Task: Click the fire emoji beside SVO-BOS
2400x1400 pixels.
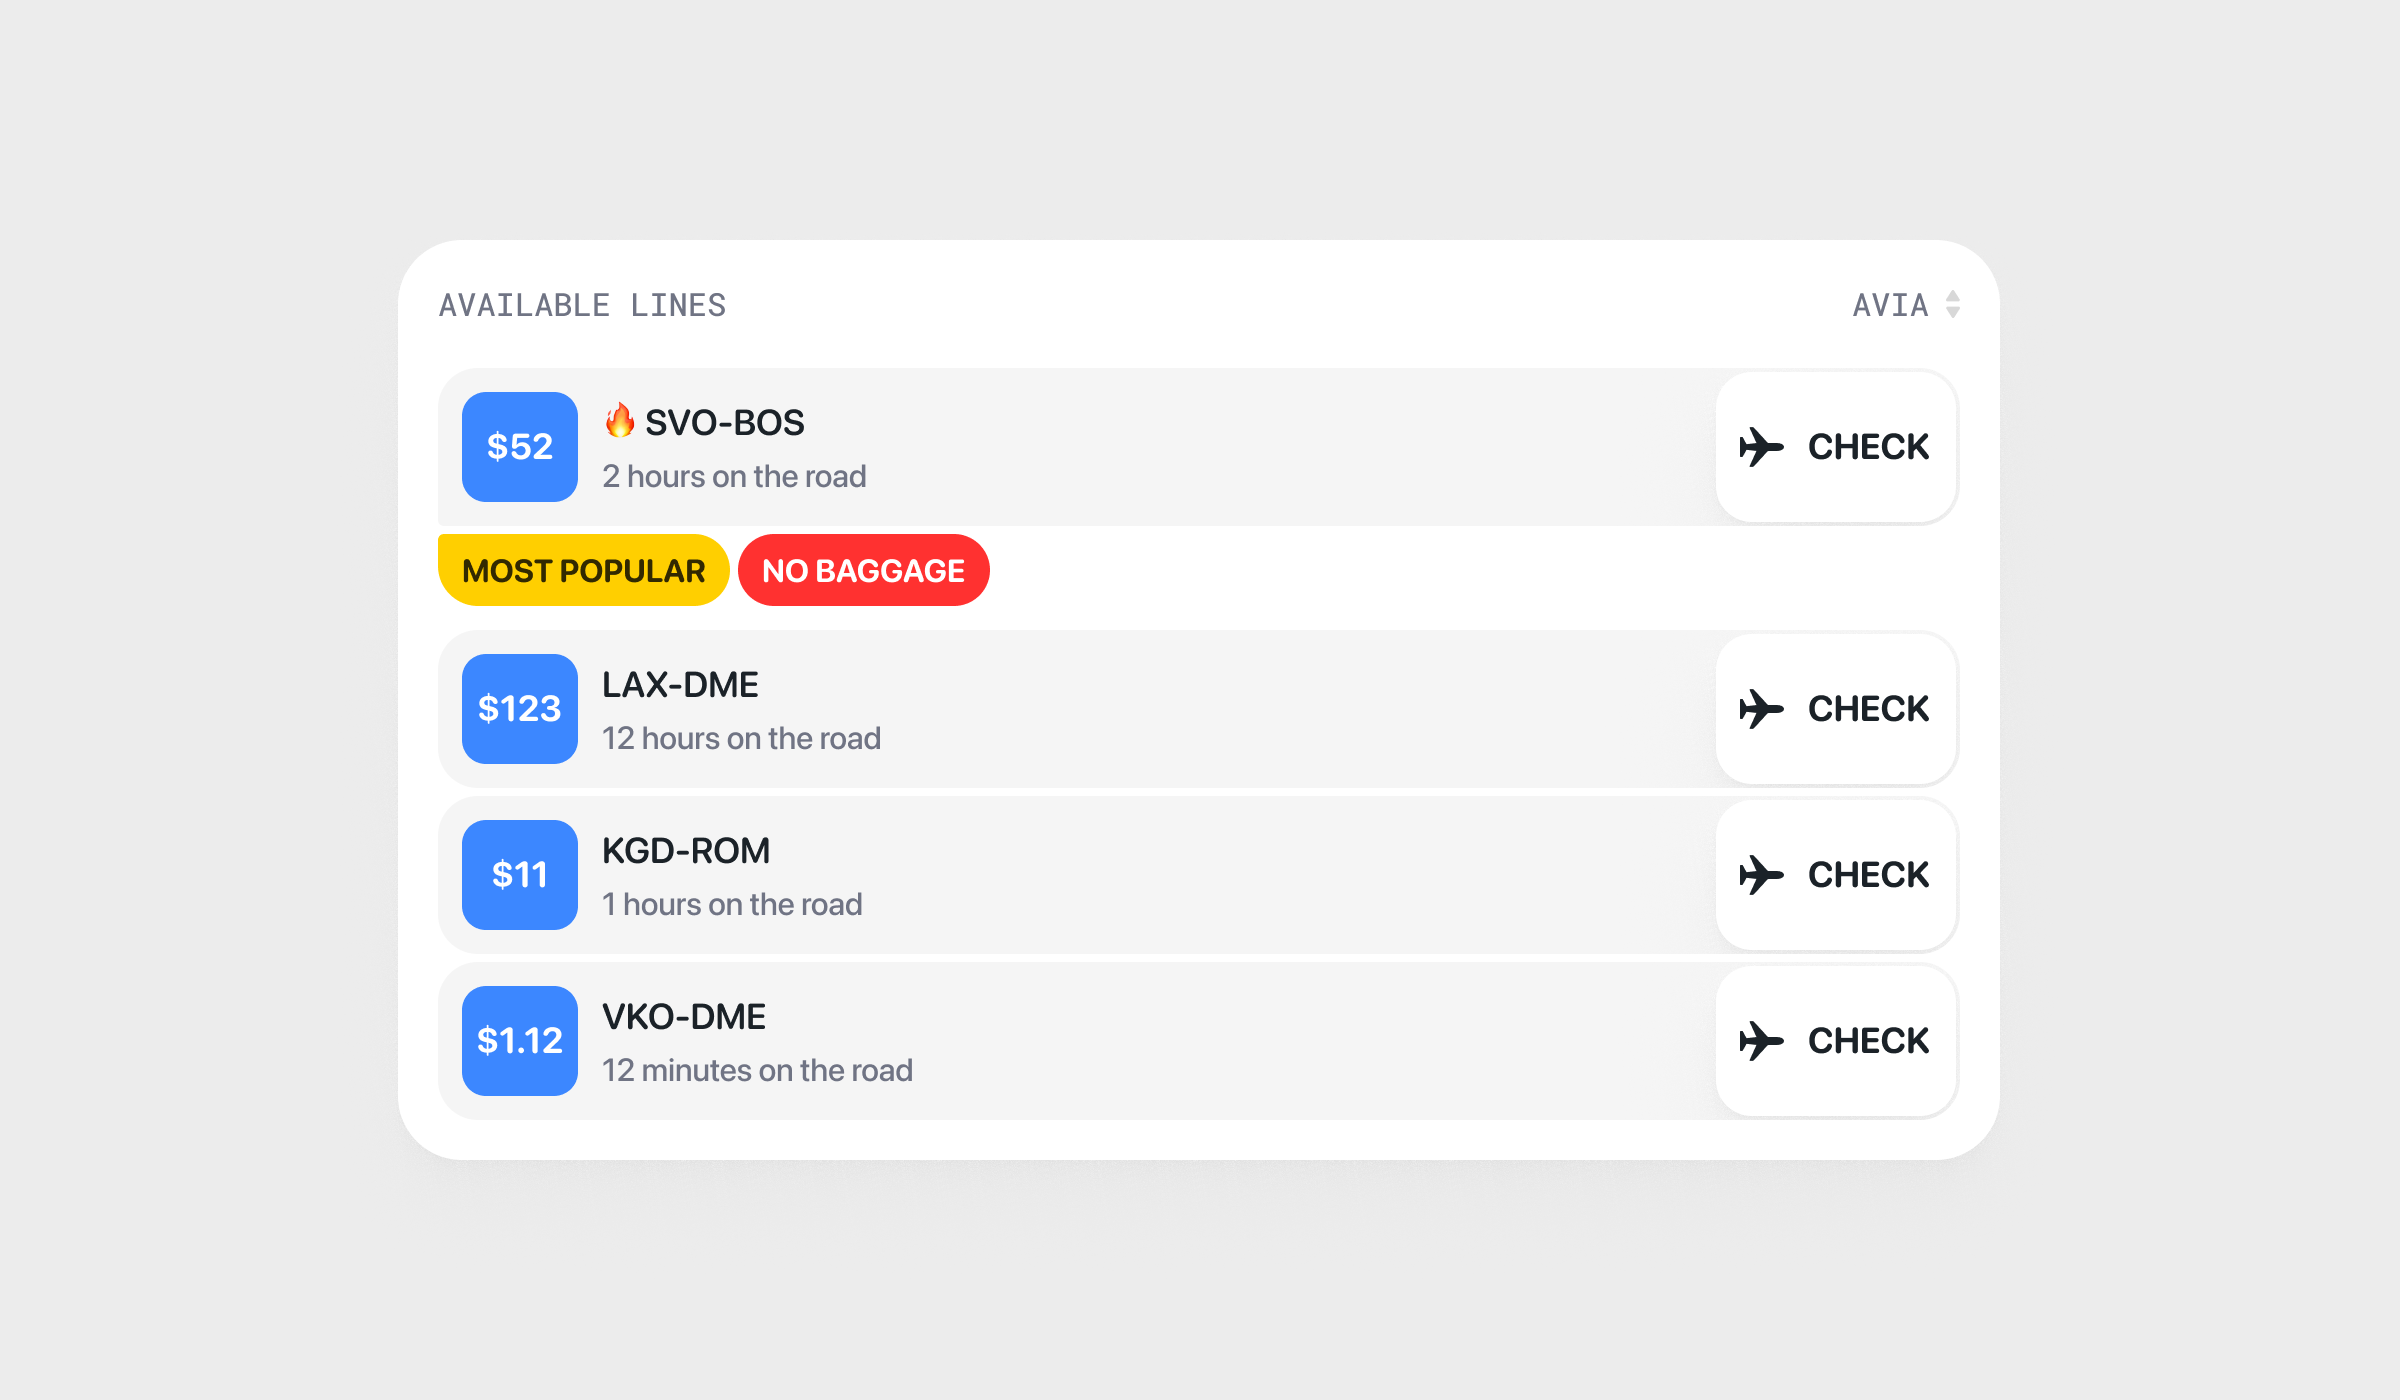Action: [x=620, y=421]
